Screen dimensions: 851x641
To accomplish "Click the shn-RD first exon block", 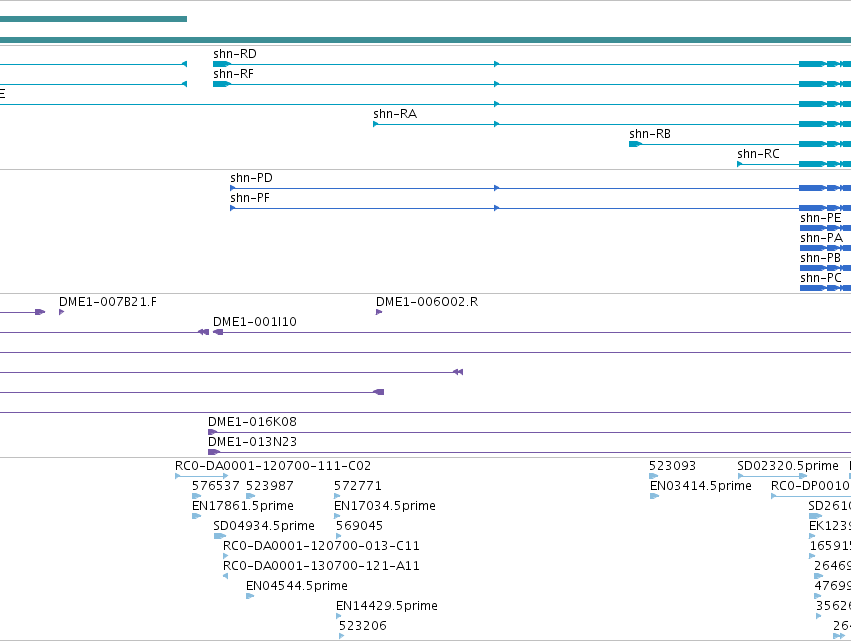I will tap(222, 64).
